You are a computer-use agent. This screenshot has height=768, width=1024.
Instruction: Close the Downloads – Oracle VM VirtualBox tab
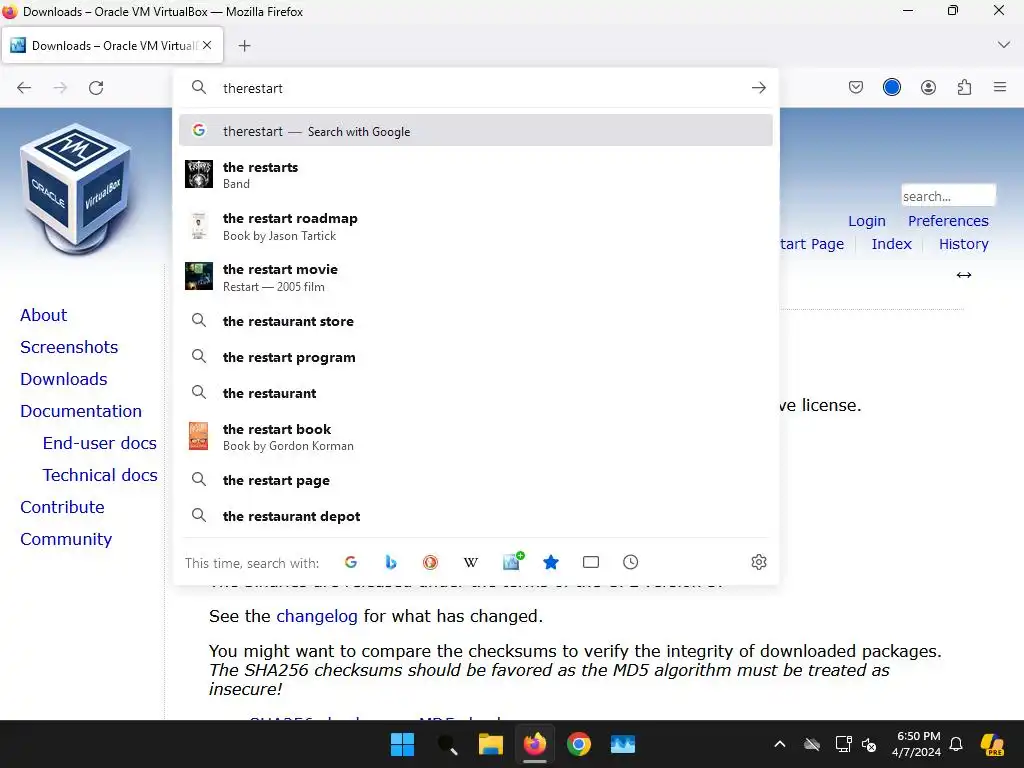click(207, 45)
